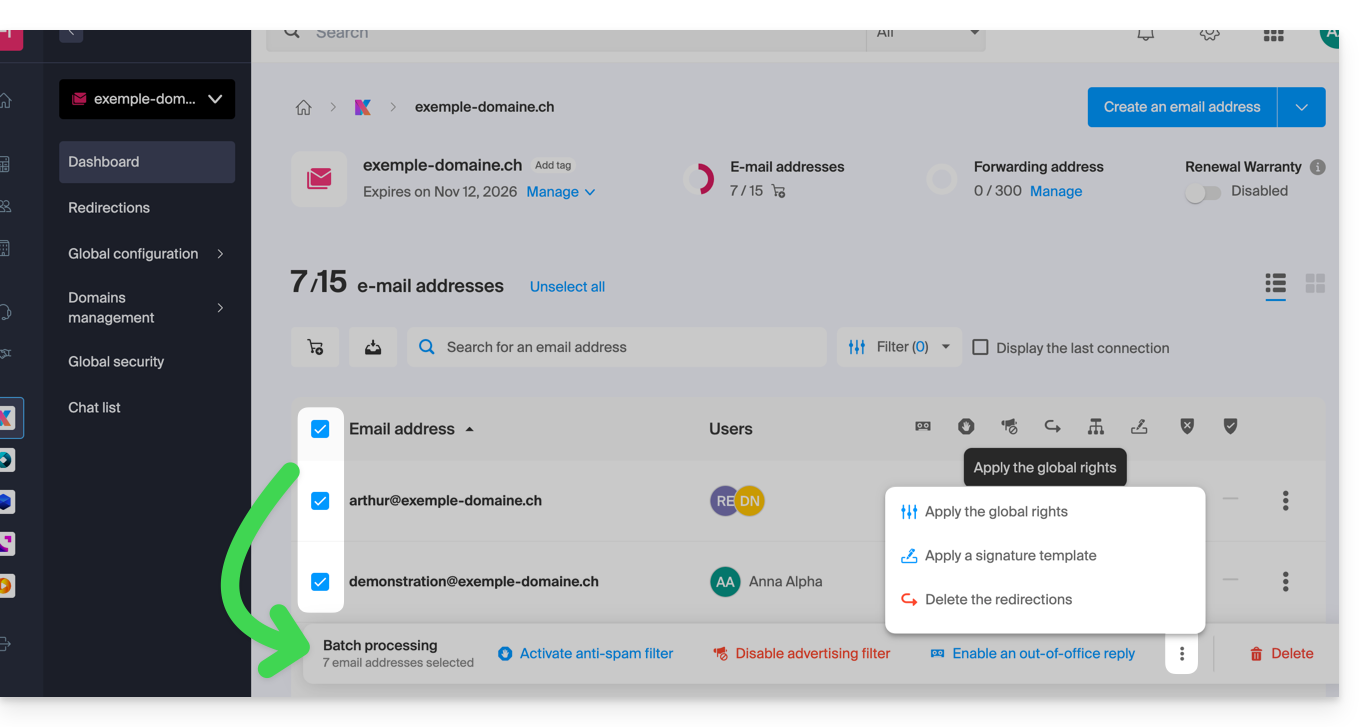Click the export list button beside the cart
The width and height of the screenshot is (1369, 727).
coord(373,347)
